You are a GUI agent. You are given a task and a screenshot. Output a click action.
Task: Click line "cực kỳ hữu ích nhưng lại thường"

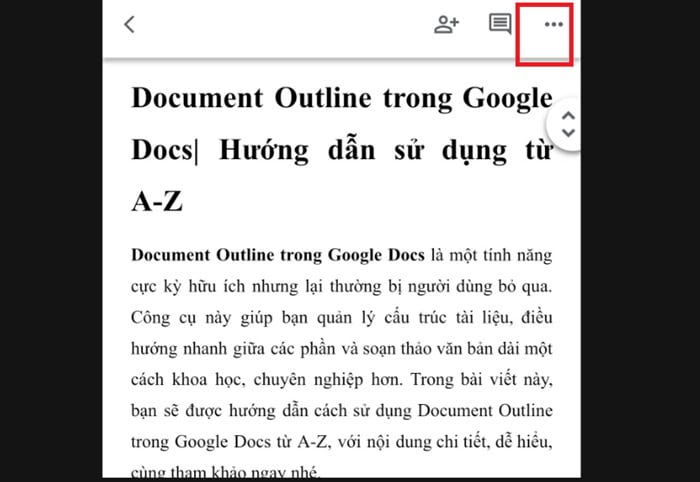tap(256, 287)
